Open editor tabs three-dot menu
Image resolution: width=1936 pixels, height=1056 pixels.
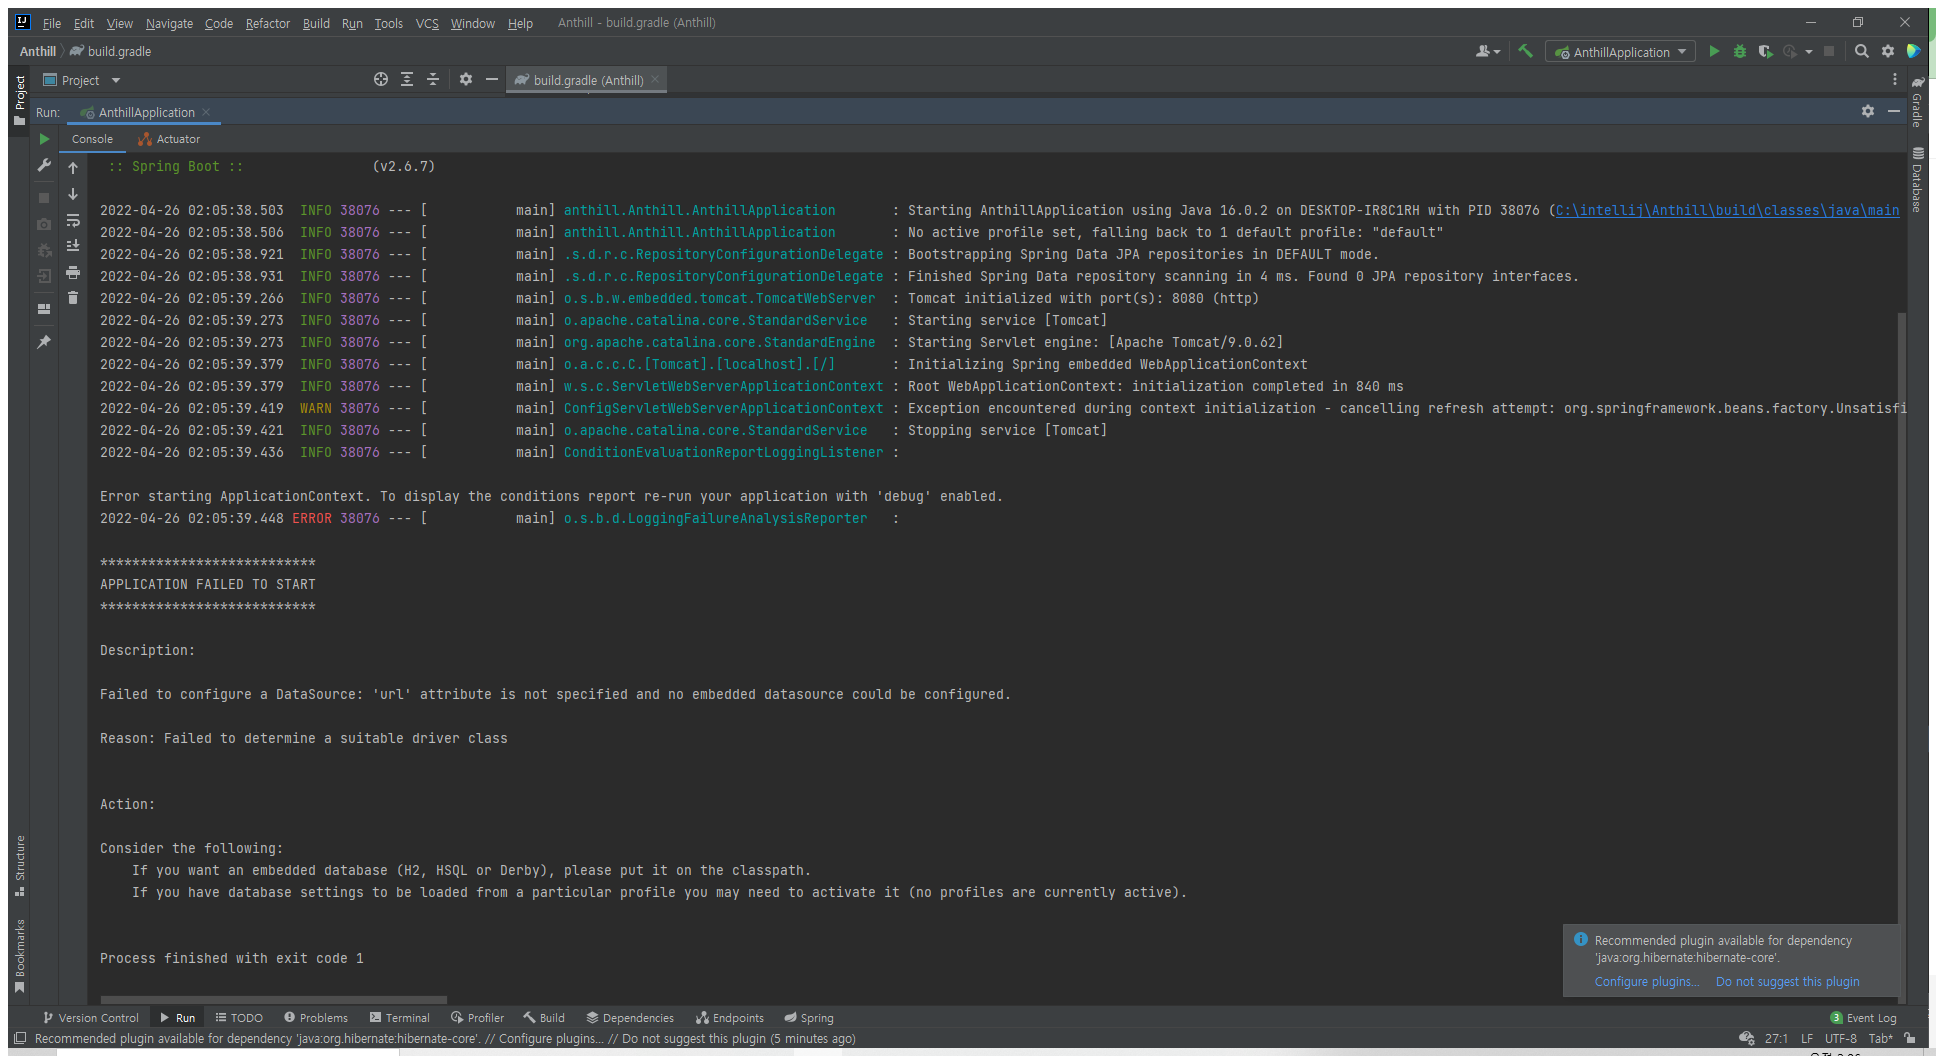pos(1894,79)
